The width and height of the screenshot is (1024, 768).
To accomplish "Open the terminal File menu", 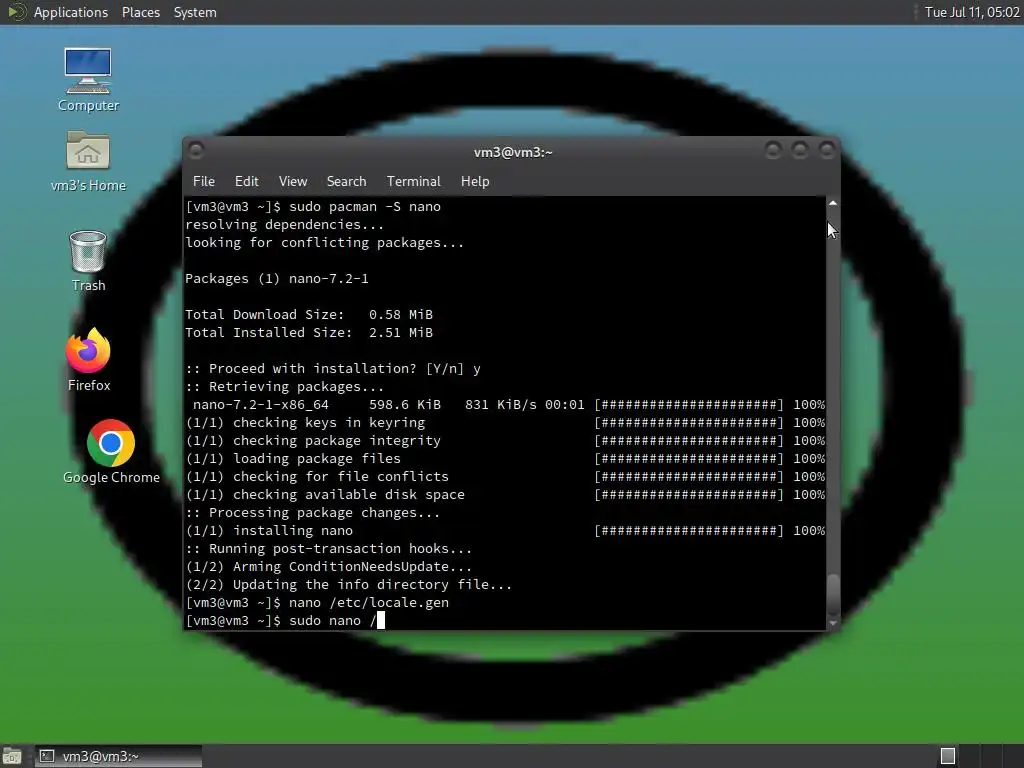I will click(x=204, y=182).
